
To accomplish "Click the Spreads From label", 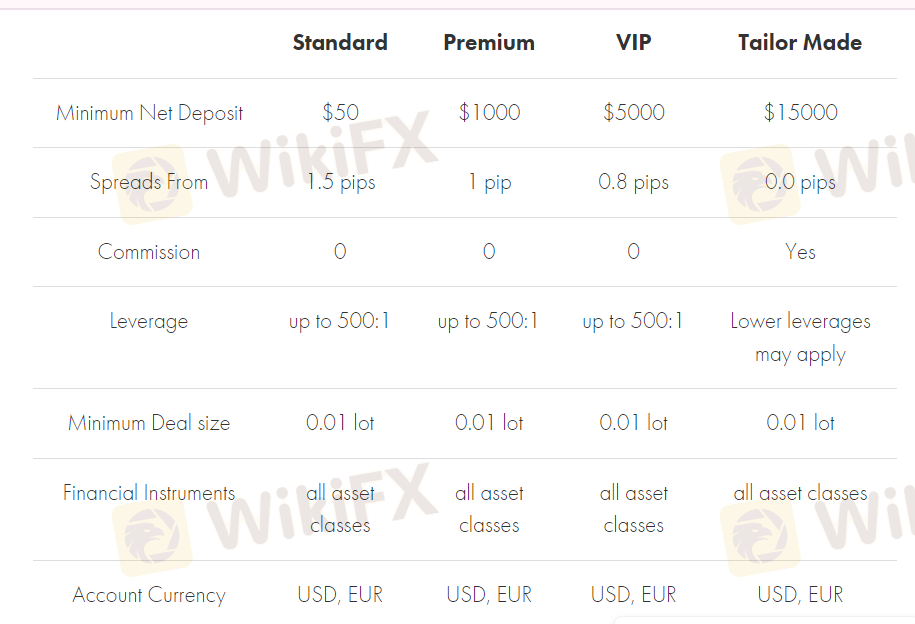I will [149, 182].
